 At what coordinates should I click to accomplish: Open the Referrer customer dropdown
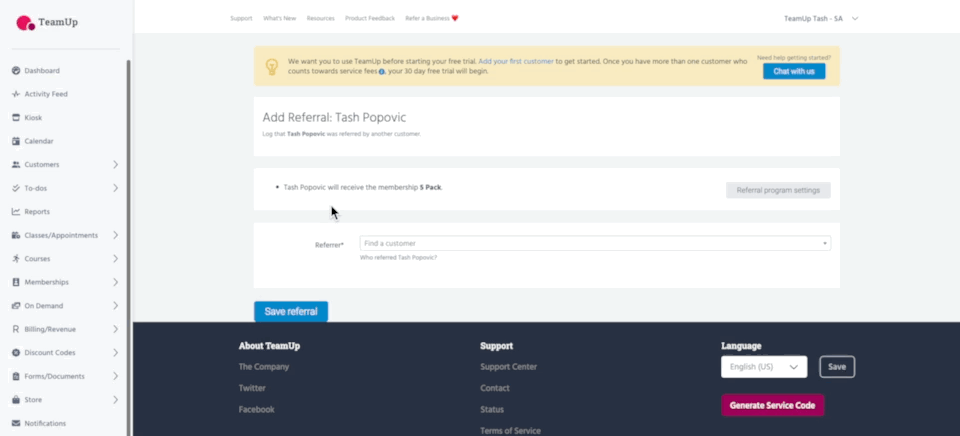(x=594, y=243)
